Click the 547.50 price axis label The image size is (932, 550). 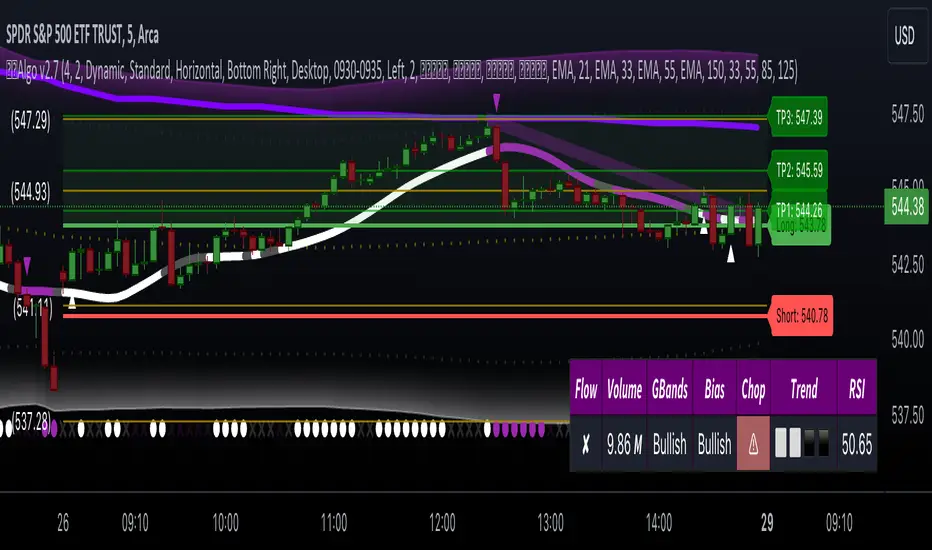[x=908, y=114]
